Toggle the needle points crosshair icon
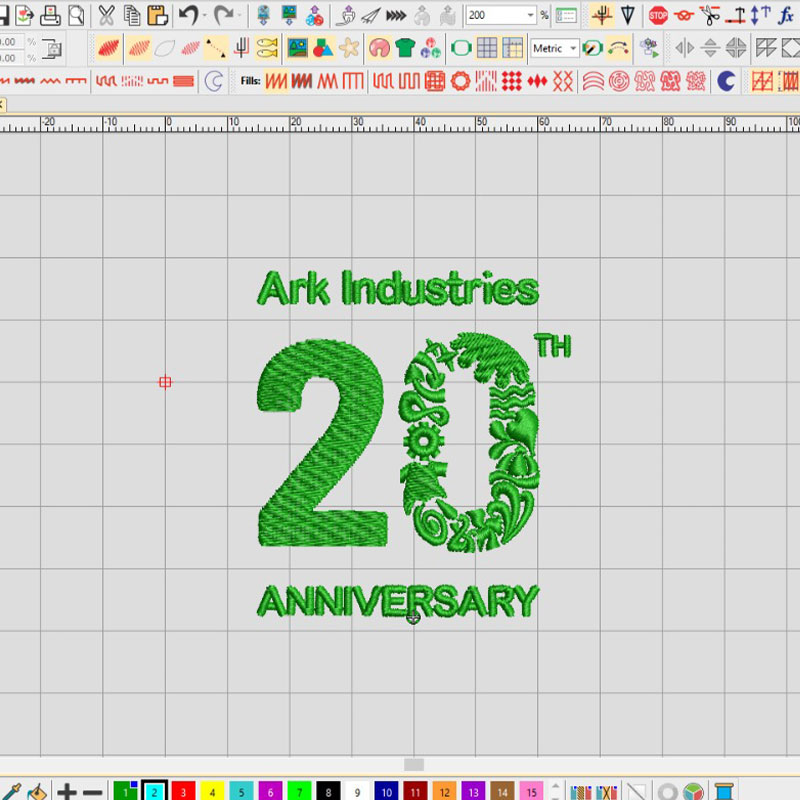 click(x=602, y=15)
